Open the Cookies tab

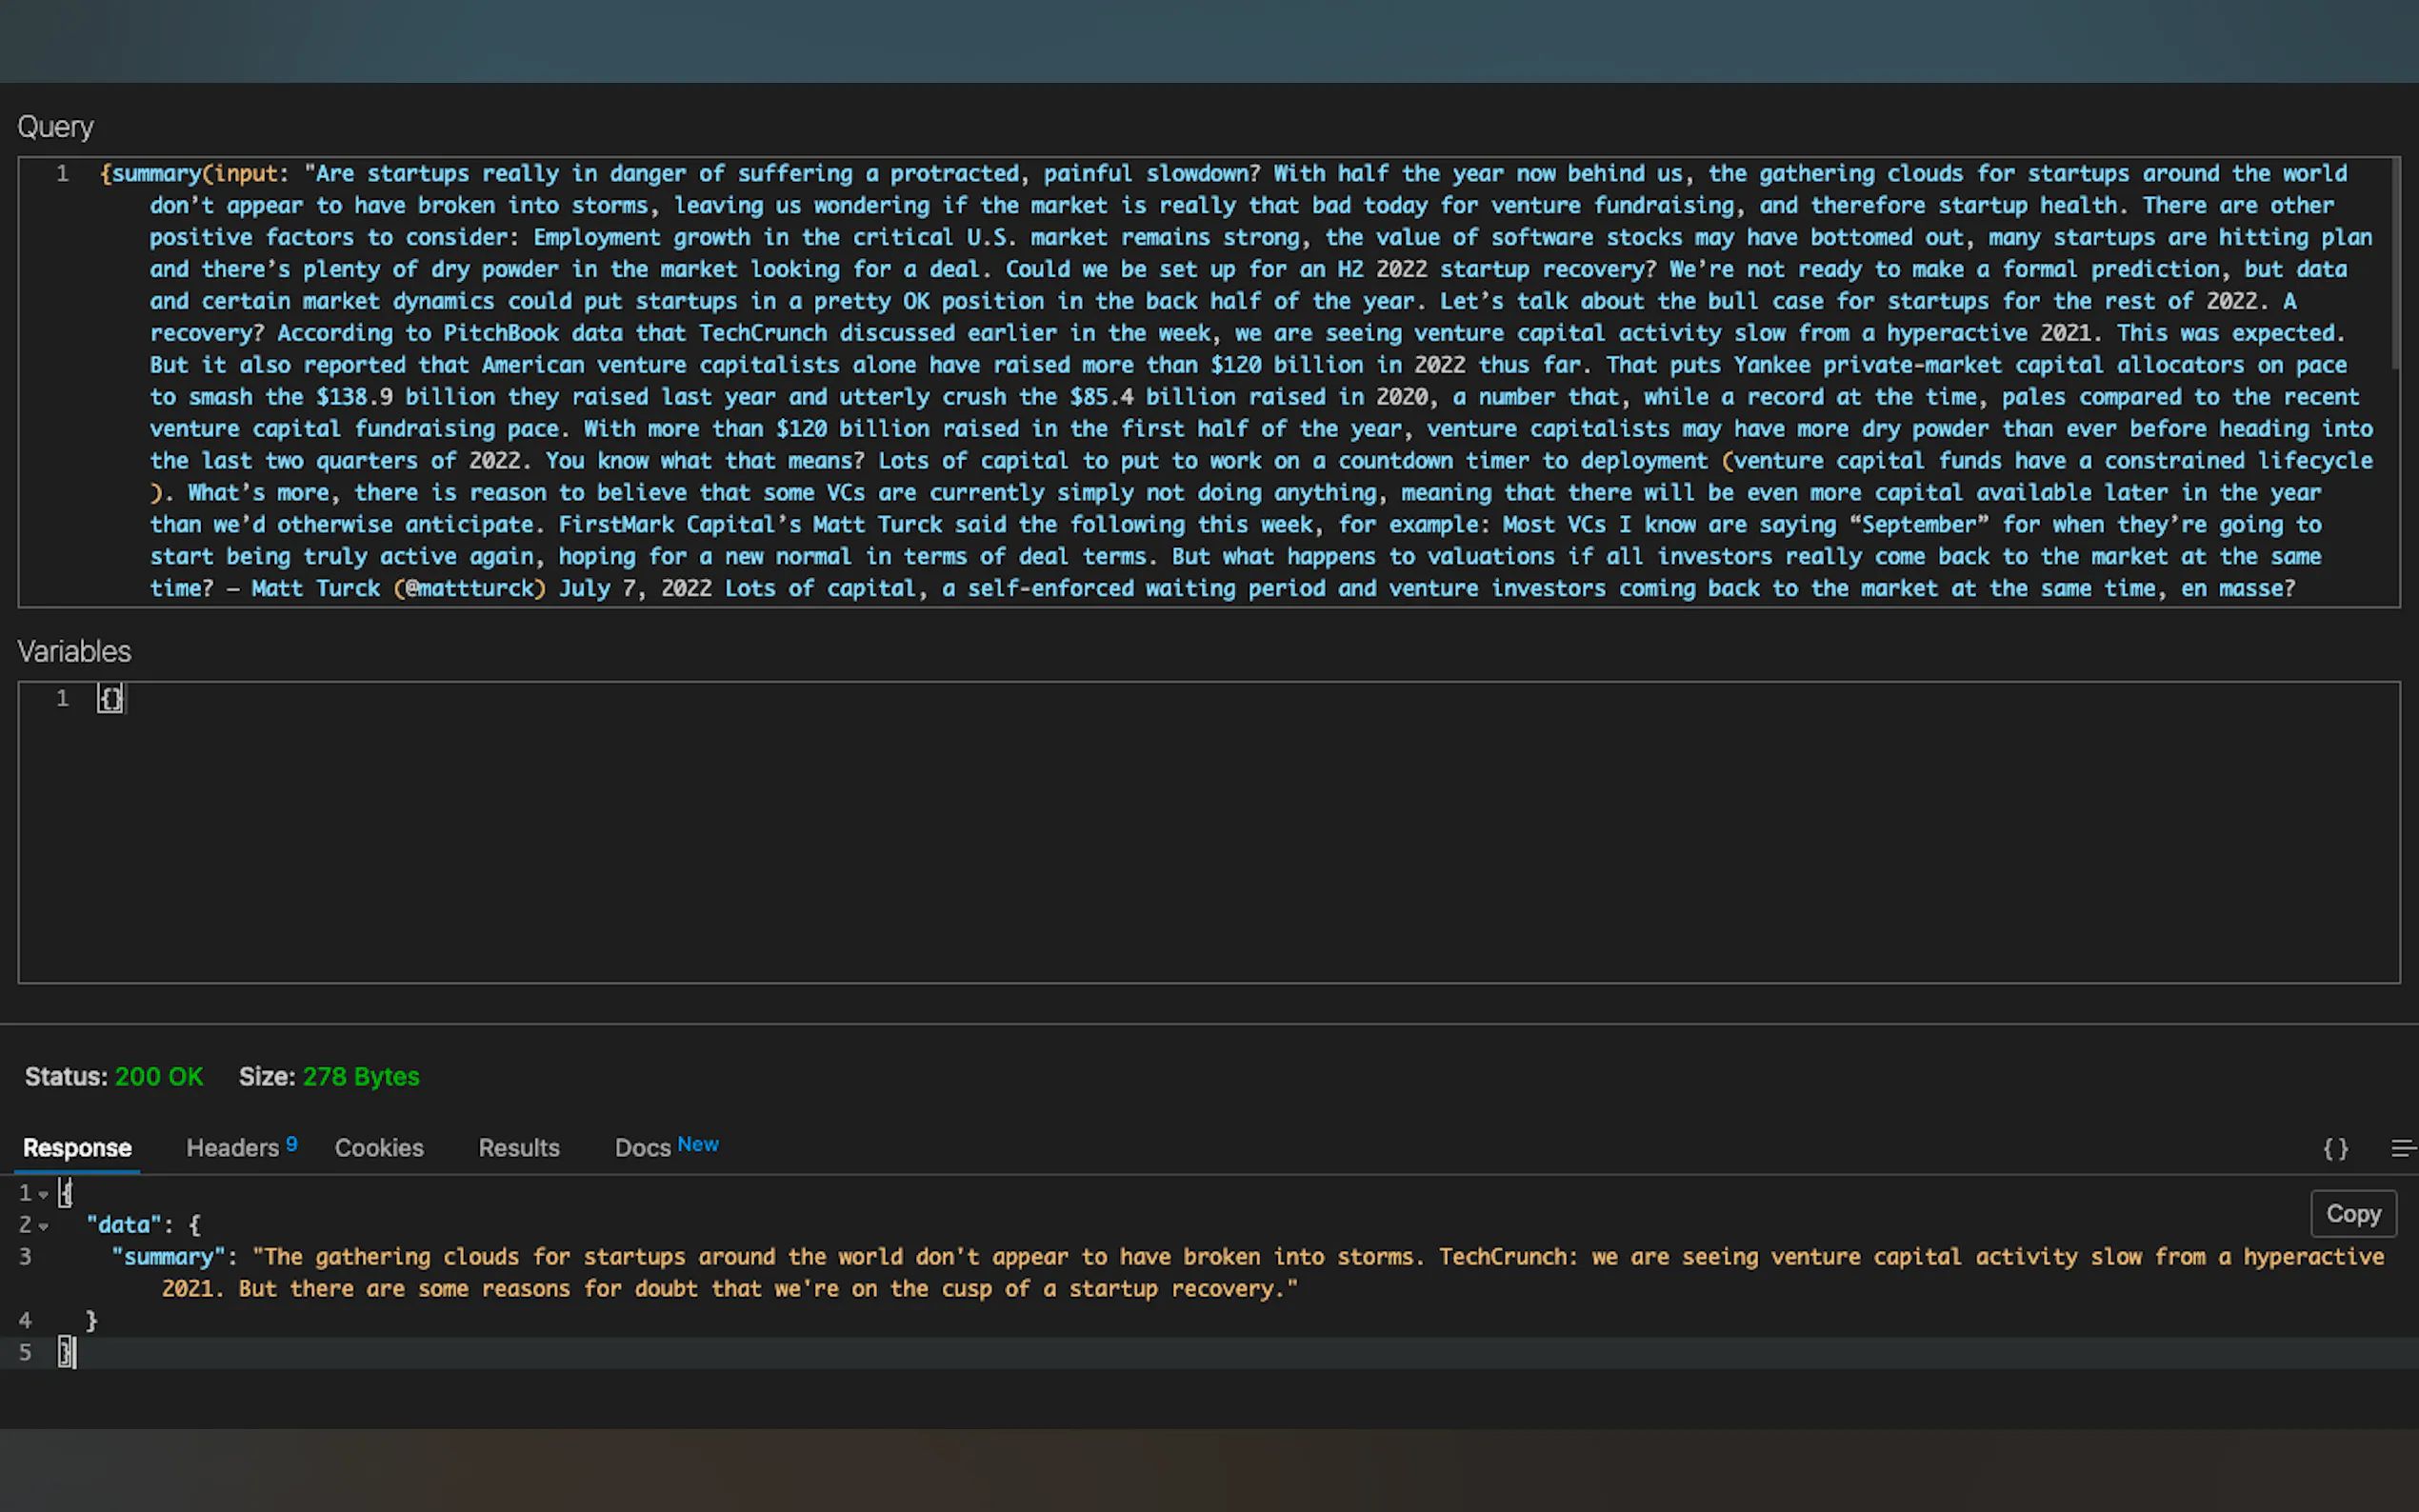(379, 1148)
